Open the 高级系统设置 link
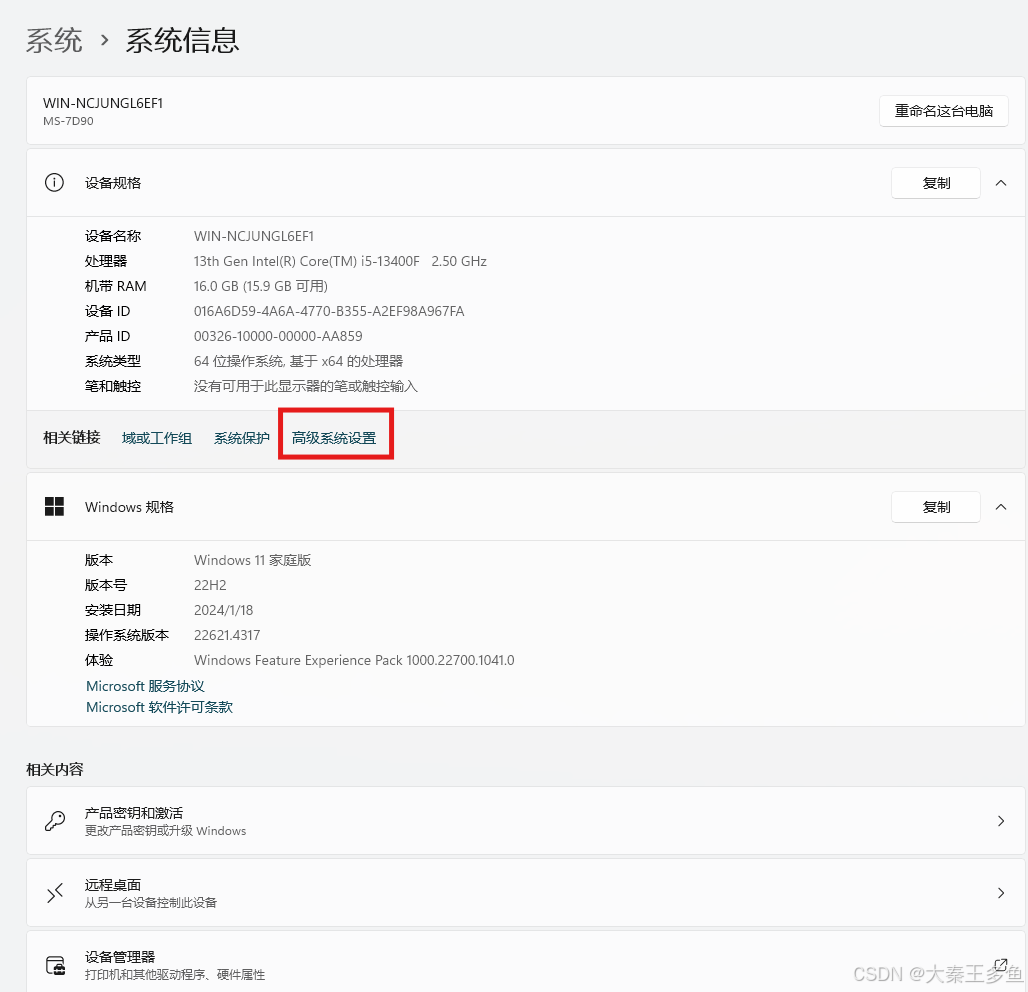Screen dimensions: 1028x992 [x=334, y=438]
